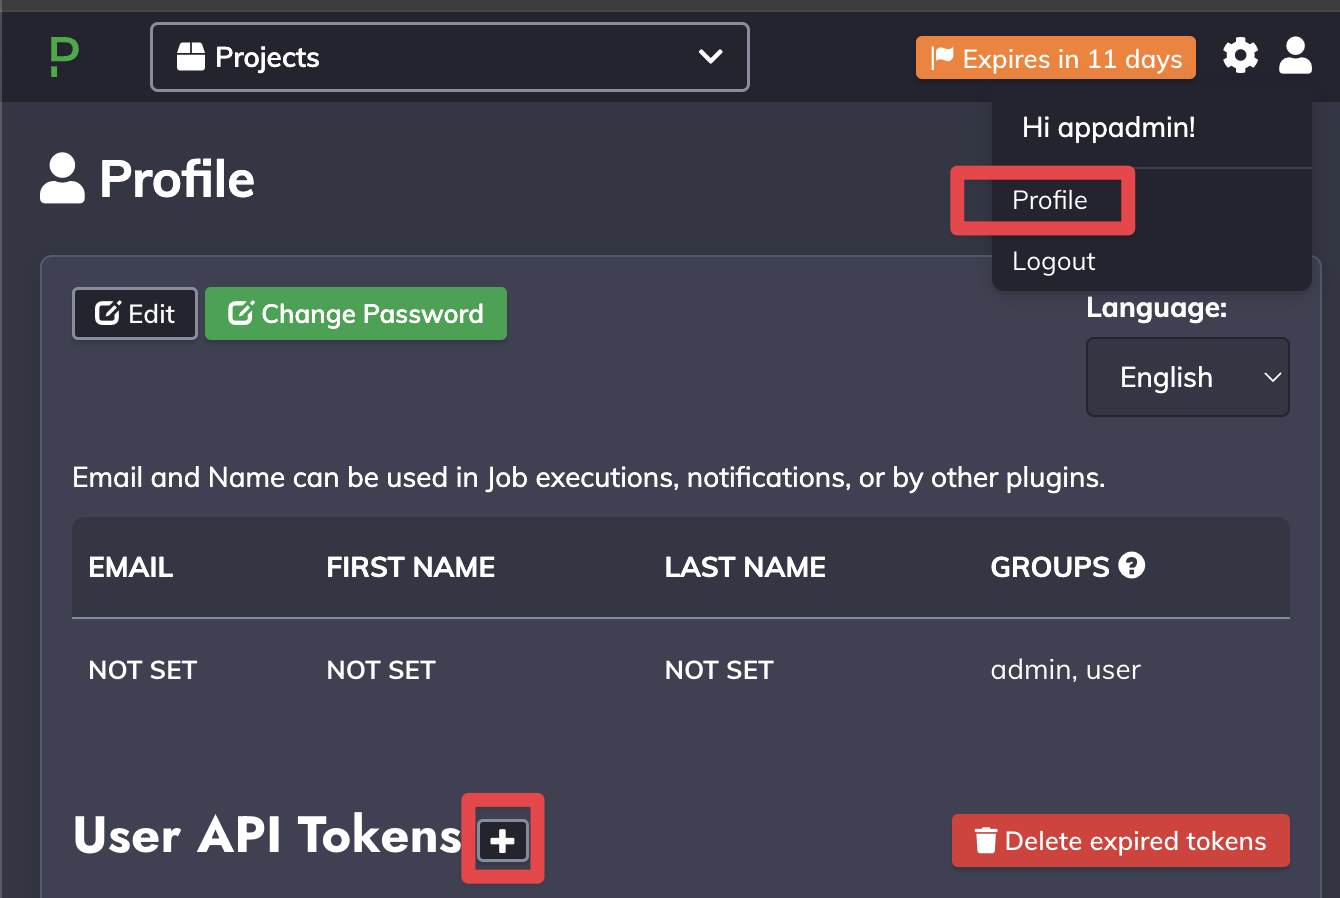Click the NOT SET value under LAST NAME

719,670
